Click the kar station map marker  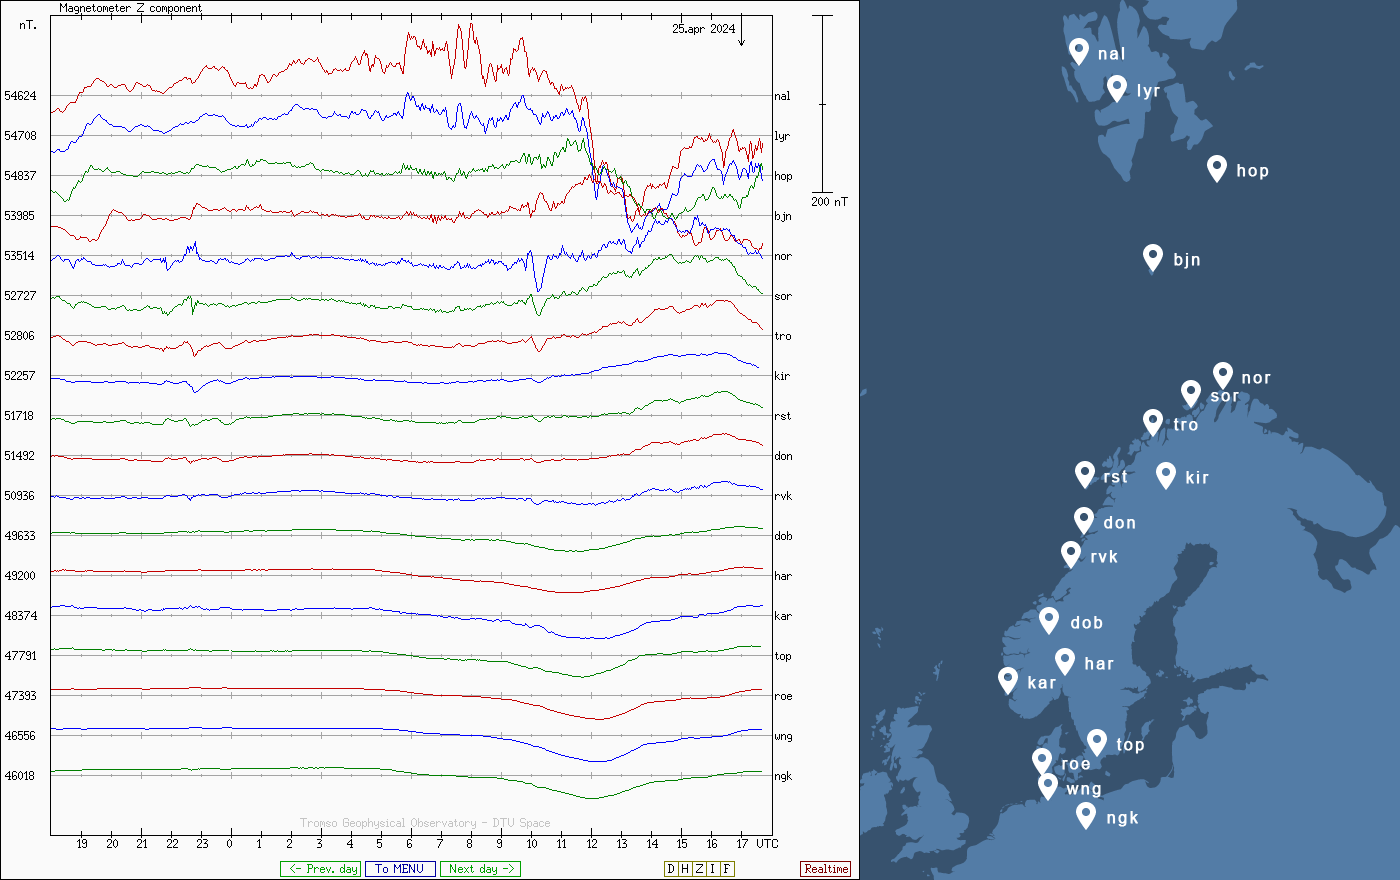(1008, 680)
